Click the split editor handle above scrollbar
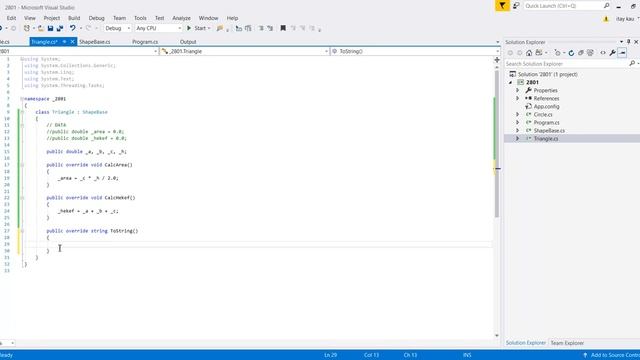The height and width of the screenshot is (360, 640). point(497,60)
